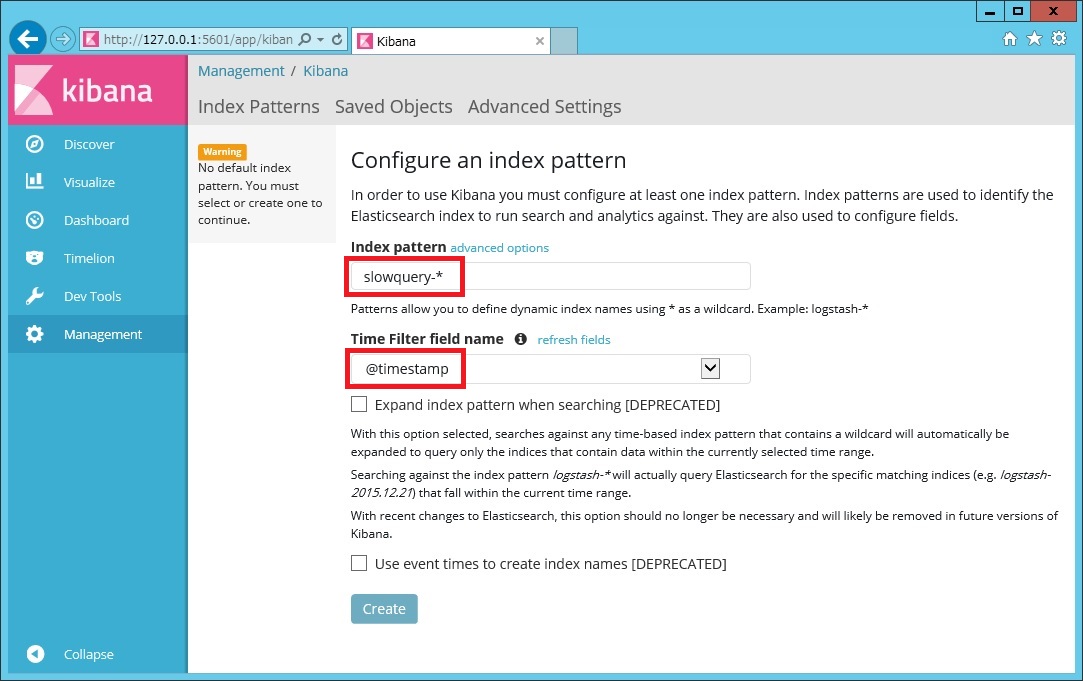Minimize the browser window

tap(990, 11)
